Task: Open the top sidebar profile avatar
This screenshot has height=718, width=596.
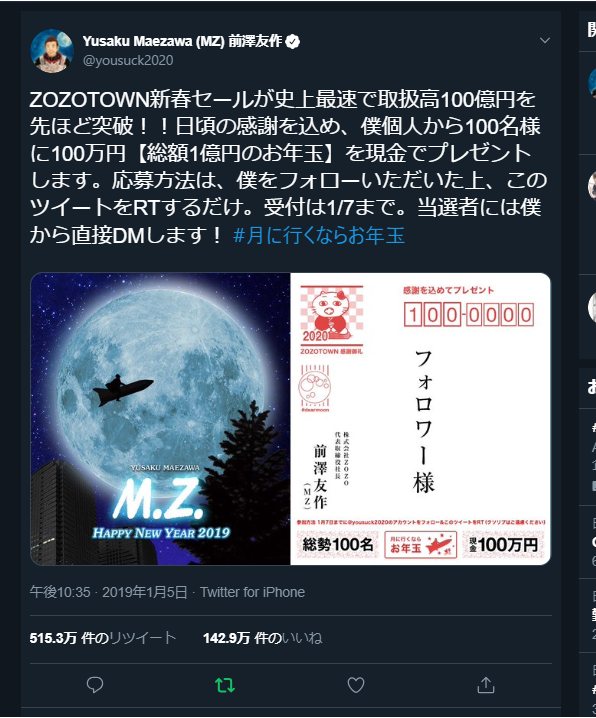Action: (x=592, y=83)
